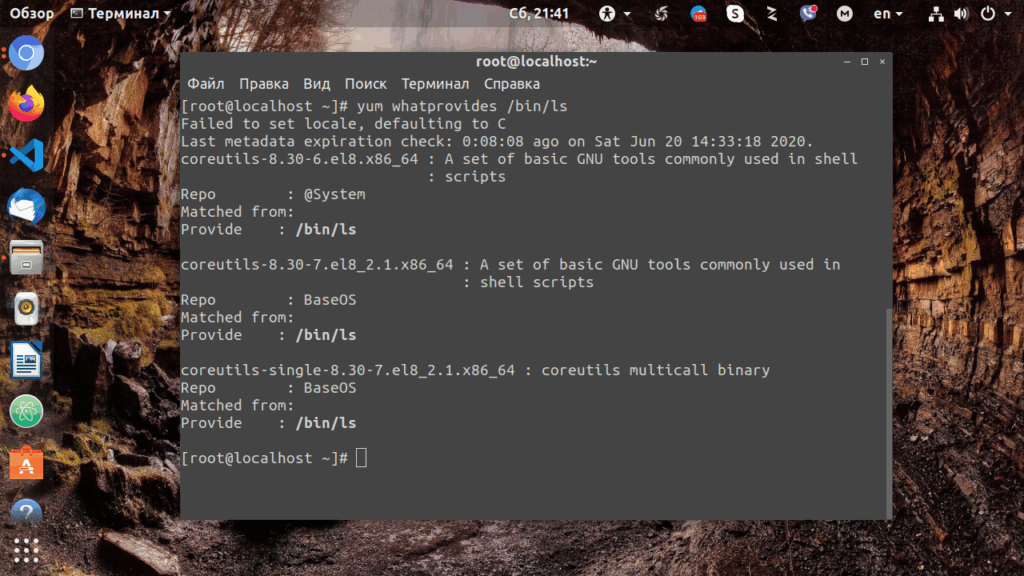Click the Viber tray icon
Viewport: 1024px width, 576px height.
(808, 13)
